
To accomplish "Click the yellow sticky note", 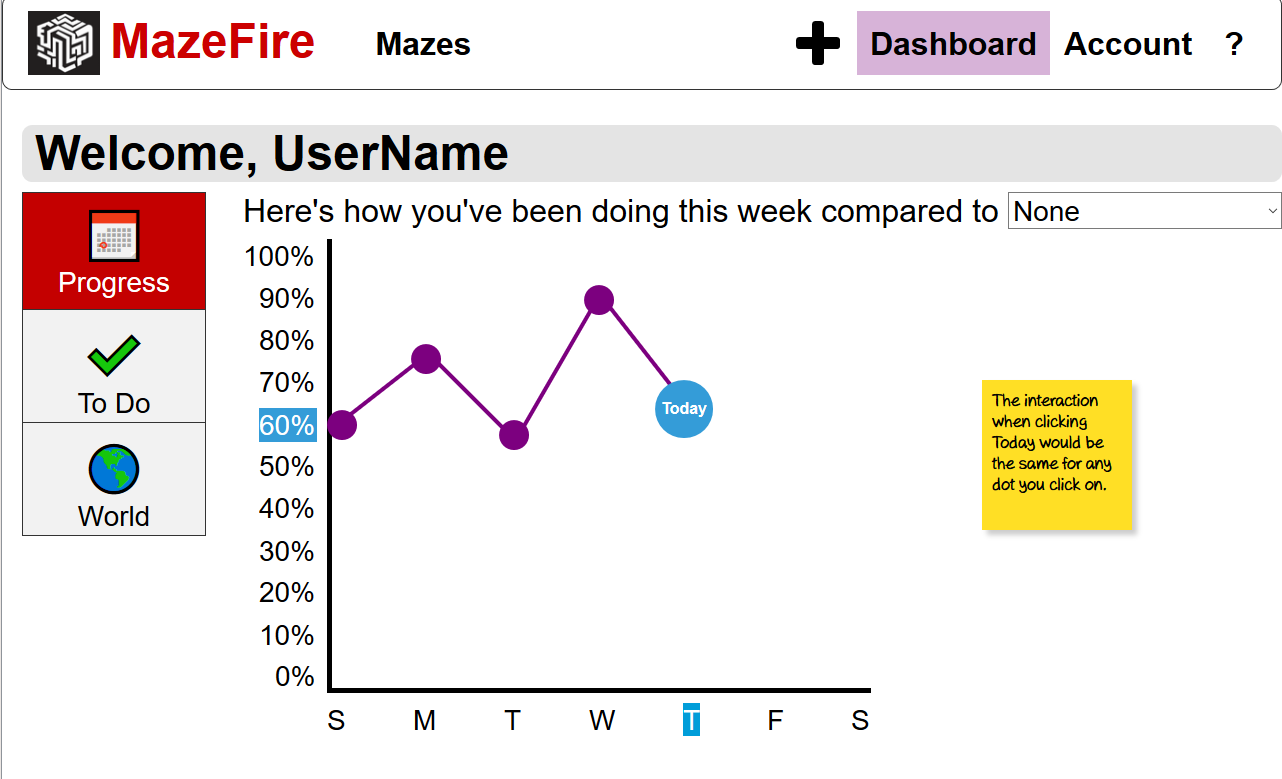I will [1057, 454].
